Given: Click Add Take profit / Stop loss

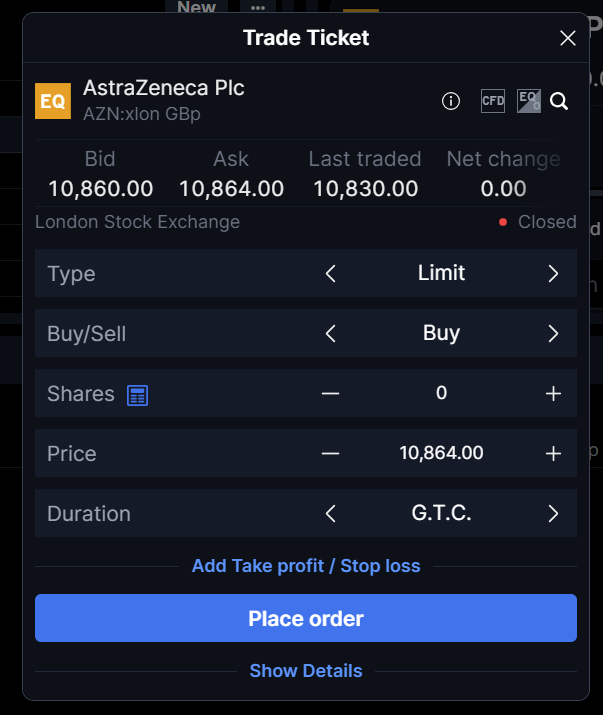Looking at the screenshot, I should pyautogui.click(x=306, y=566).
